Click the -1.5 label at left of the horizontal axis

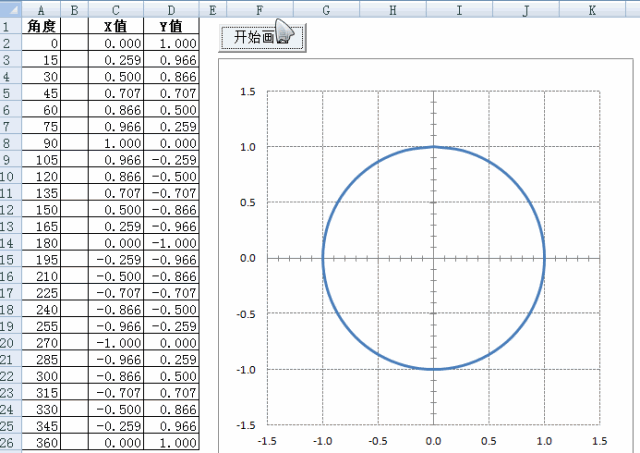tap(267, 440)
